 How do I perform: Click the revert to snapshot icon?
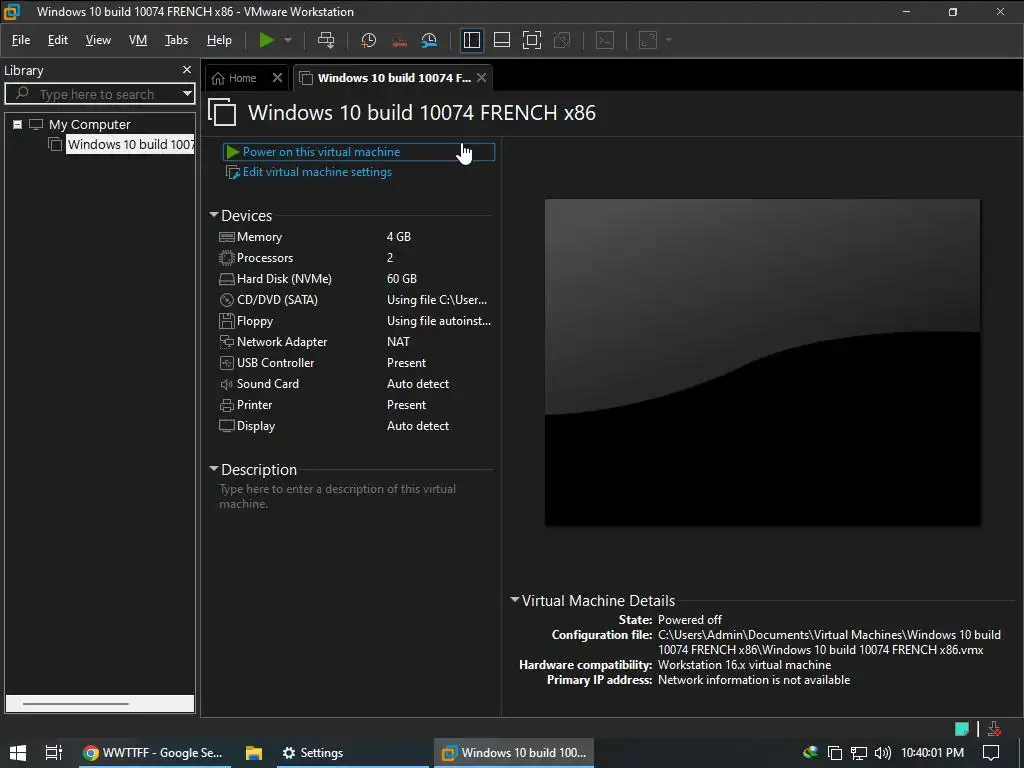click(399, 40)
